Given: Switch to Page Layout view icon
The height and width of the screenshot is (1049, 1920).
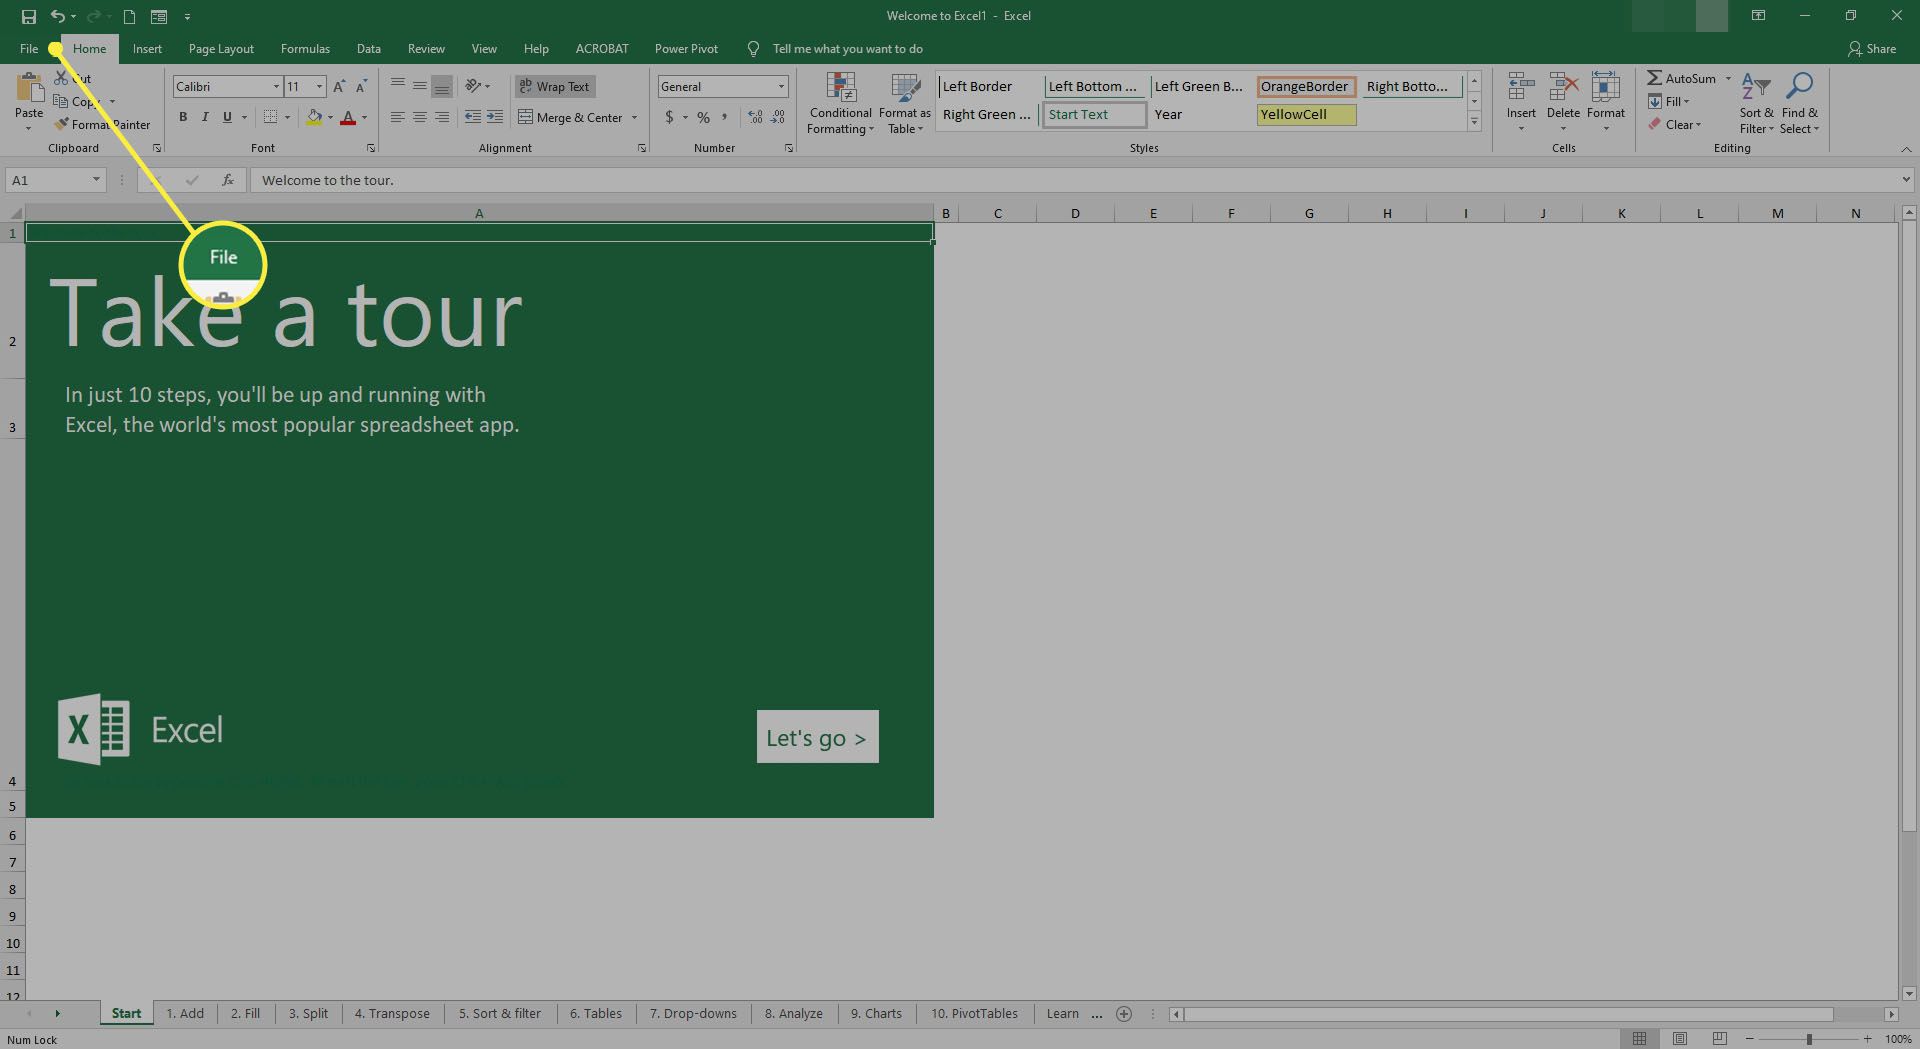Looking at the screenshot, I should coord(1680,1040).
